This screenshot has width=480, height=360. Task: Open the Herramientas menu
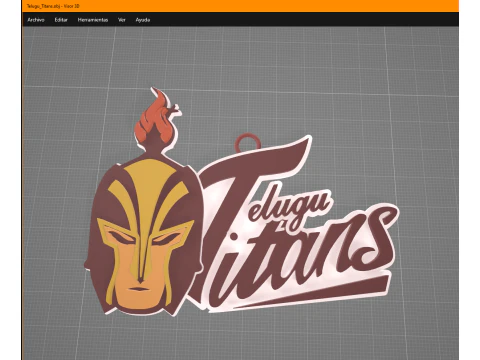point(93,20)
